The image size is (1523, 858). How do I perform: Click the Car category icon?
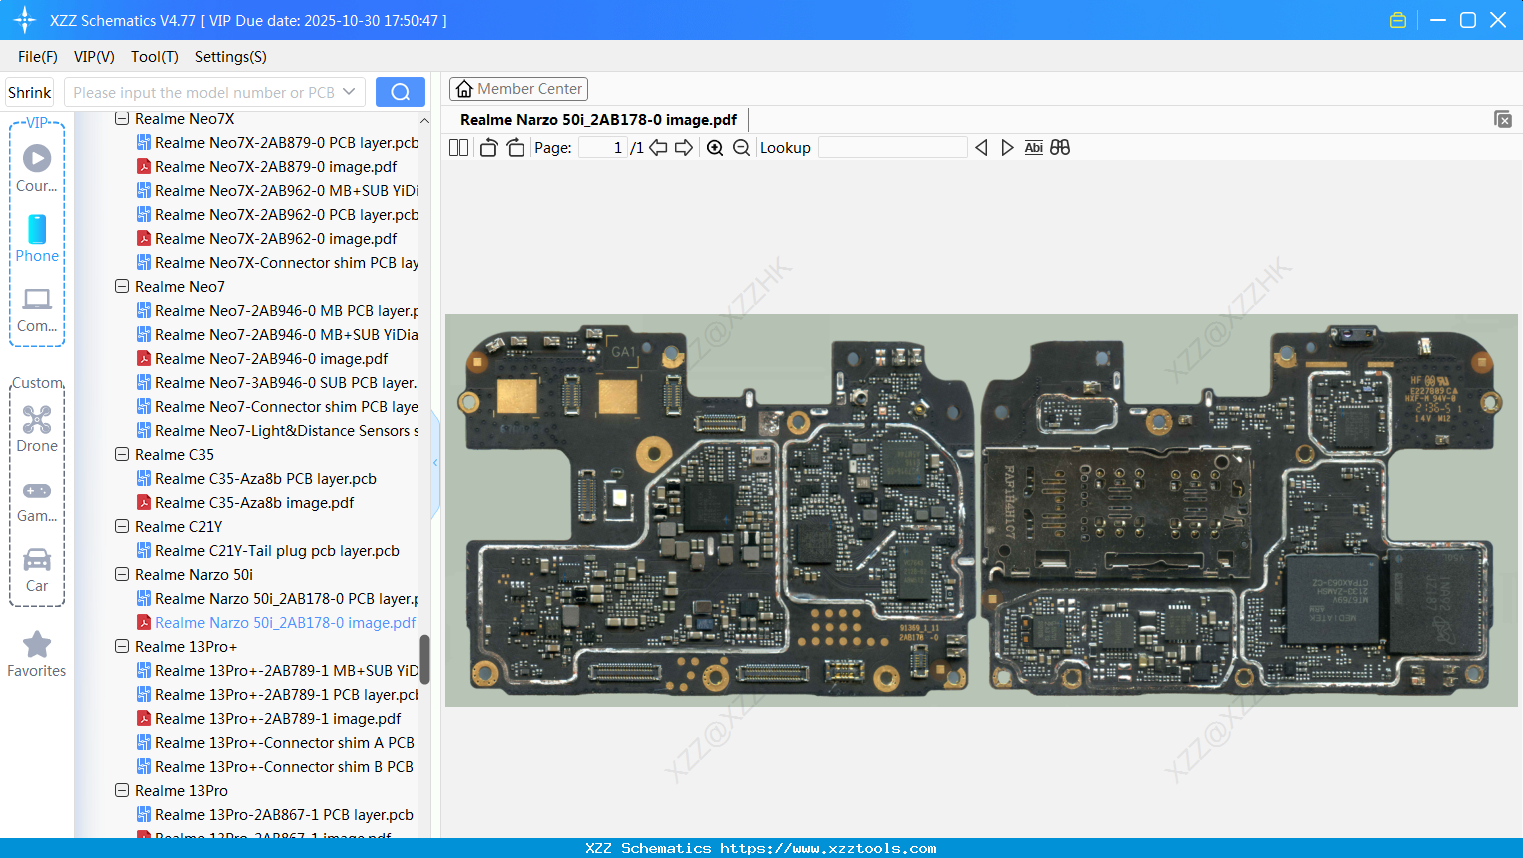coord(36,561)
